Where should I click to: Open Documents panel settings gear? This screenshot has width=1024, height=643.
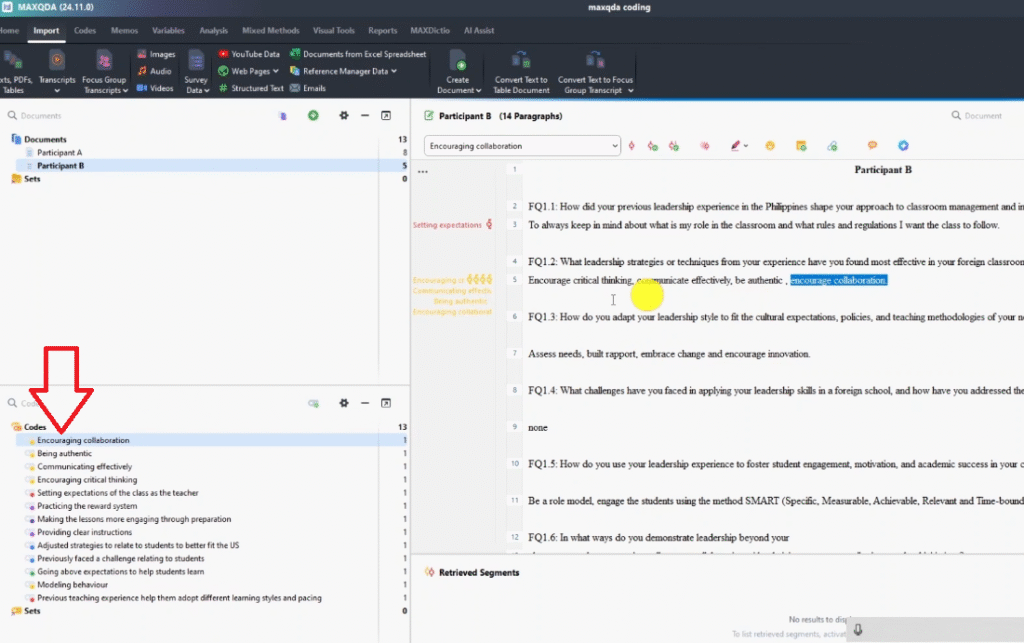pyautogui.click(x=343, y=116)
